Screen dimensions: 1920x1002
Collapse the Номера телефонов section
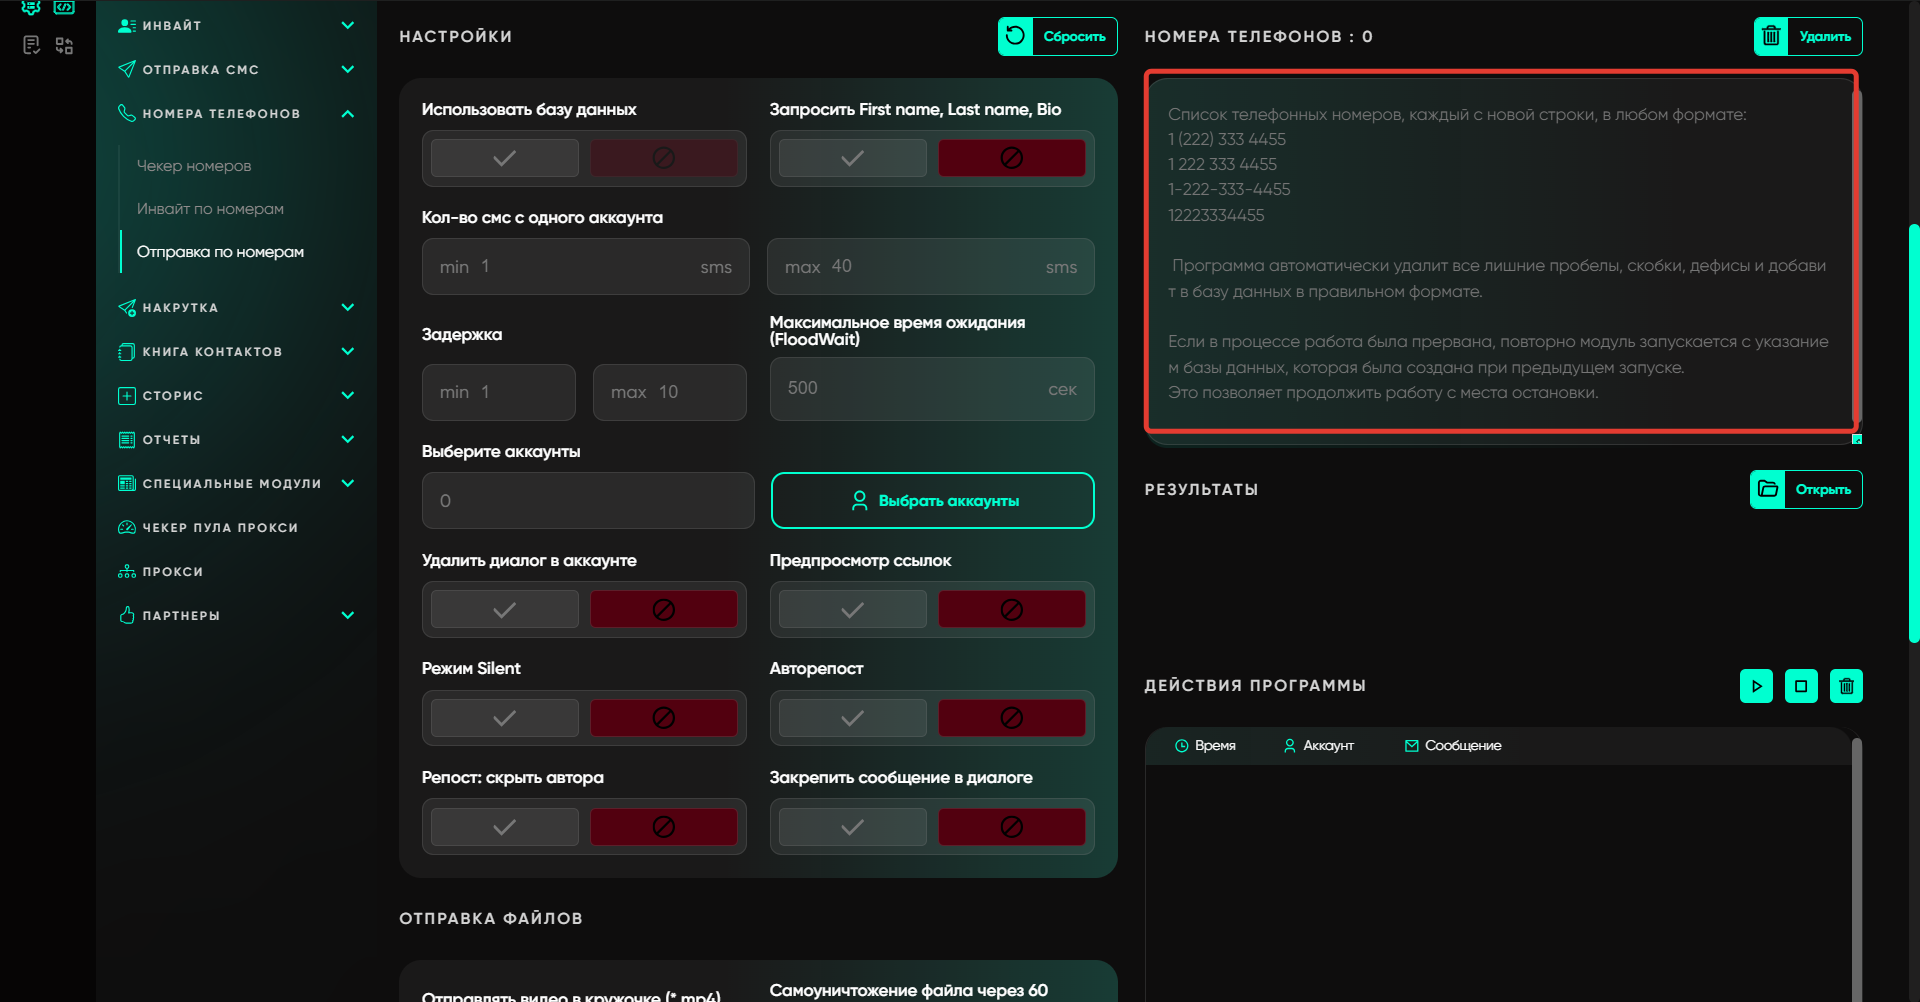(x=347, y=114)
